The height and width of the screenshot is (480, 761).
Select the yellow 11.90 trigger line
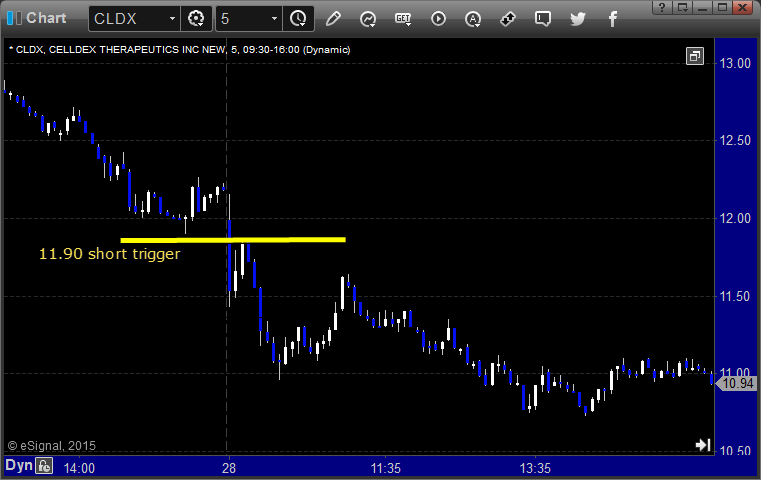tap(233, 240)
